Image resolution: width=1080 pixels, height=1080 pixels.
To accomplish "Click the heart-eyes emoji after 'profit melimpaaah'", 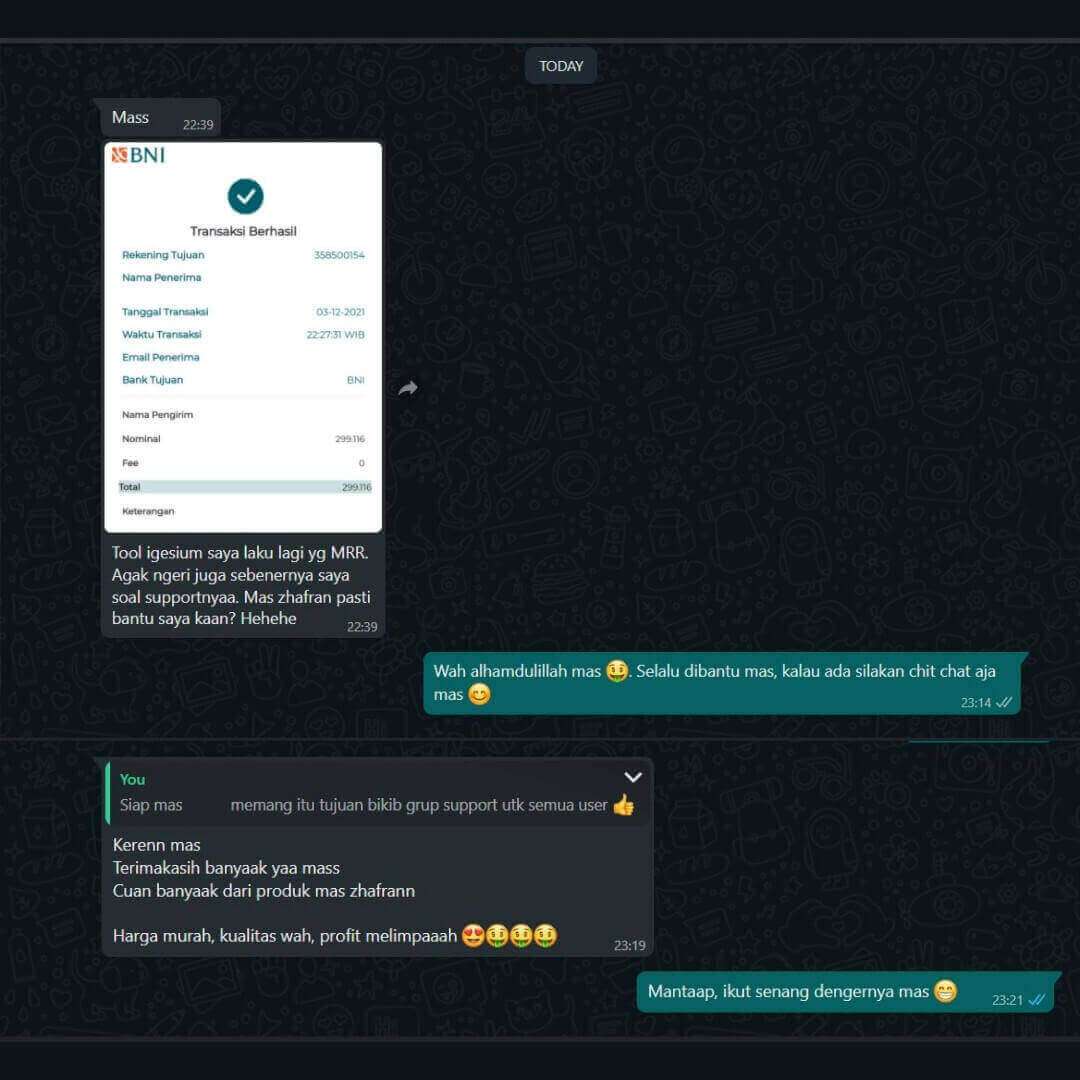I will pos(472,935).
